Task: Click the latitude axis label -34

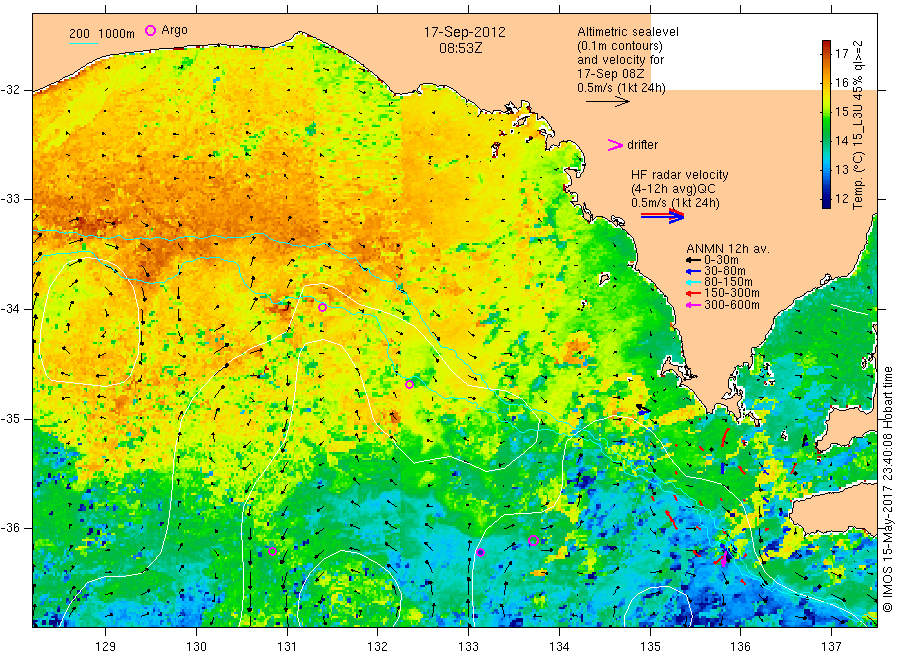Action: coord(10,309)
